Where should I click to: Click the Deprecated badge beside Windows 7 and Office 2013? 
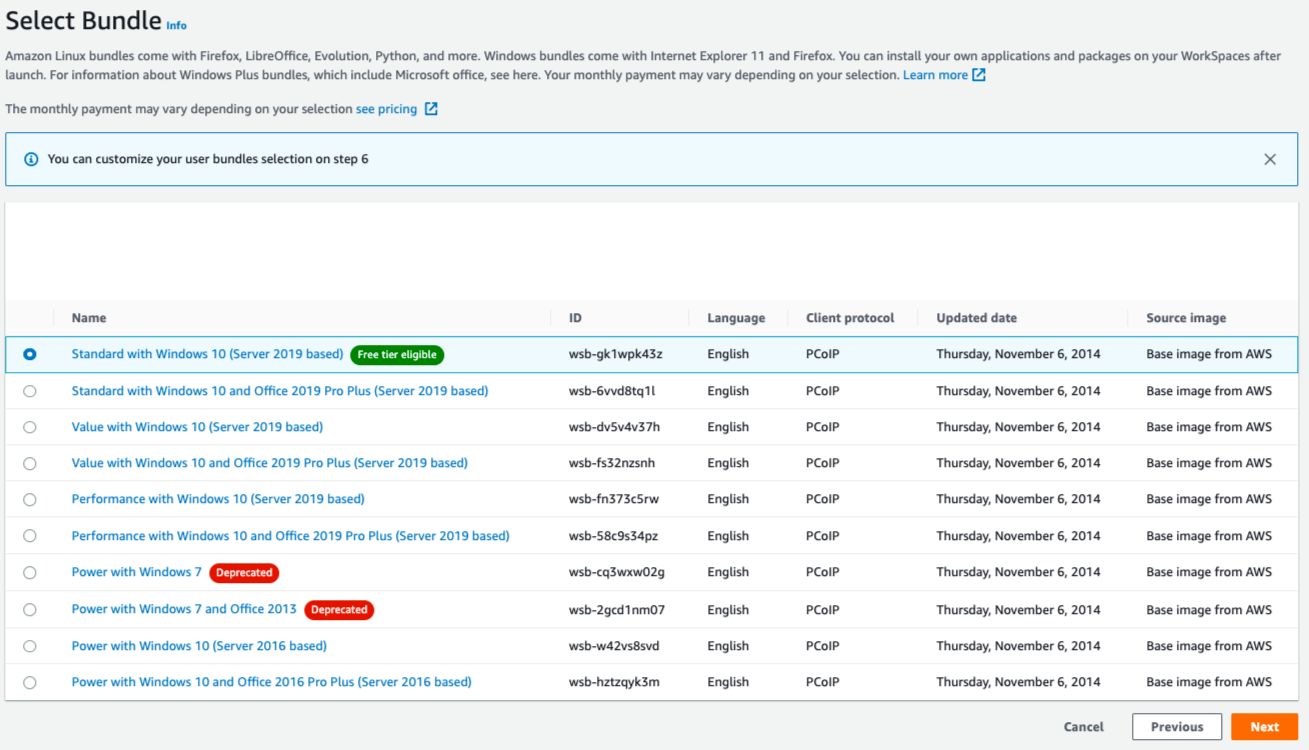tap(339, 610)
